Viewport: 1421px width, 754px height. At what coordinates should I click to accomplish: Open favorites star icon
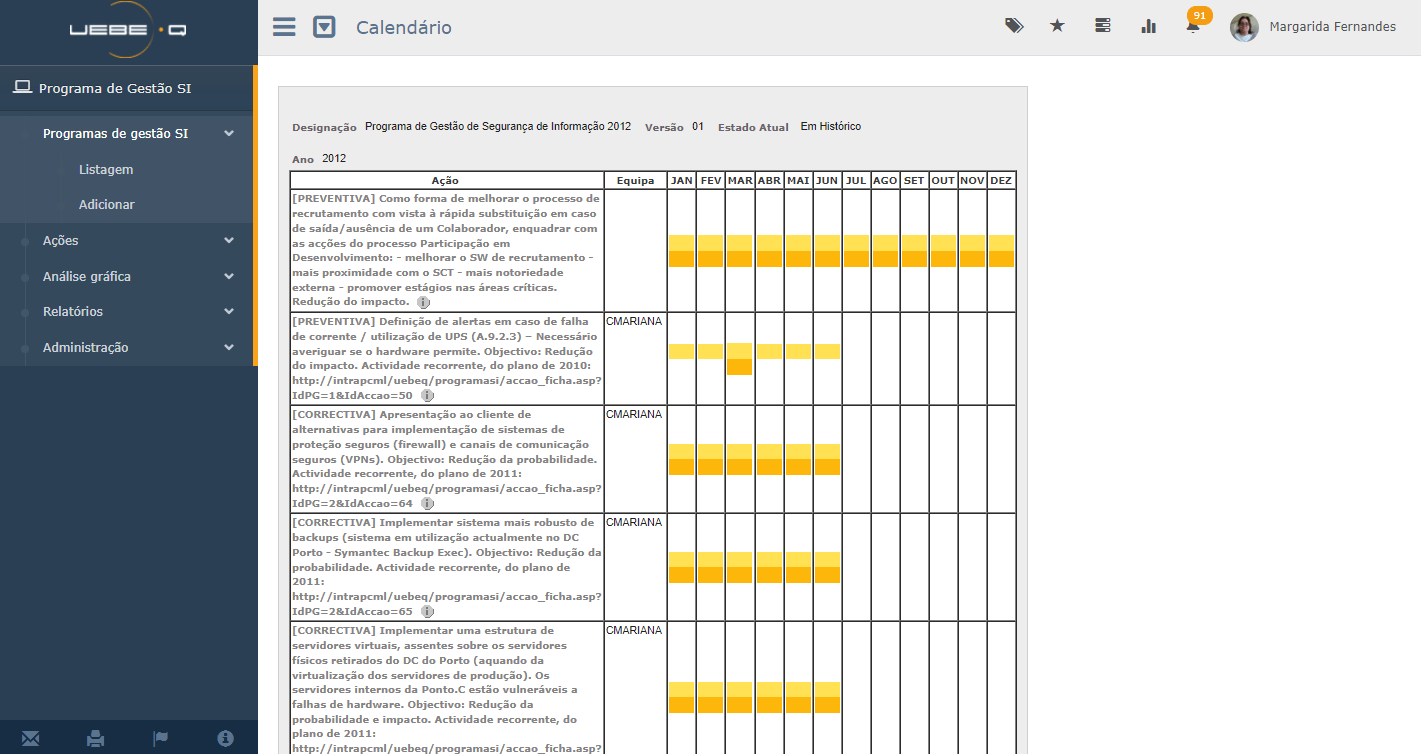[1057, 26]
